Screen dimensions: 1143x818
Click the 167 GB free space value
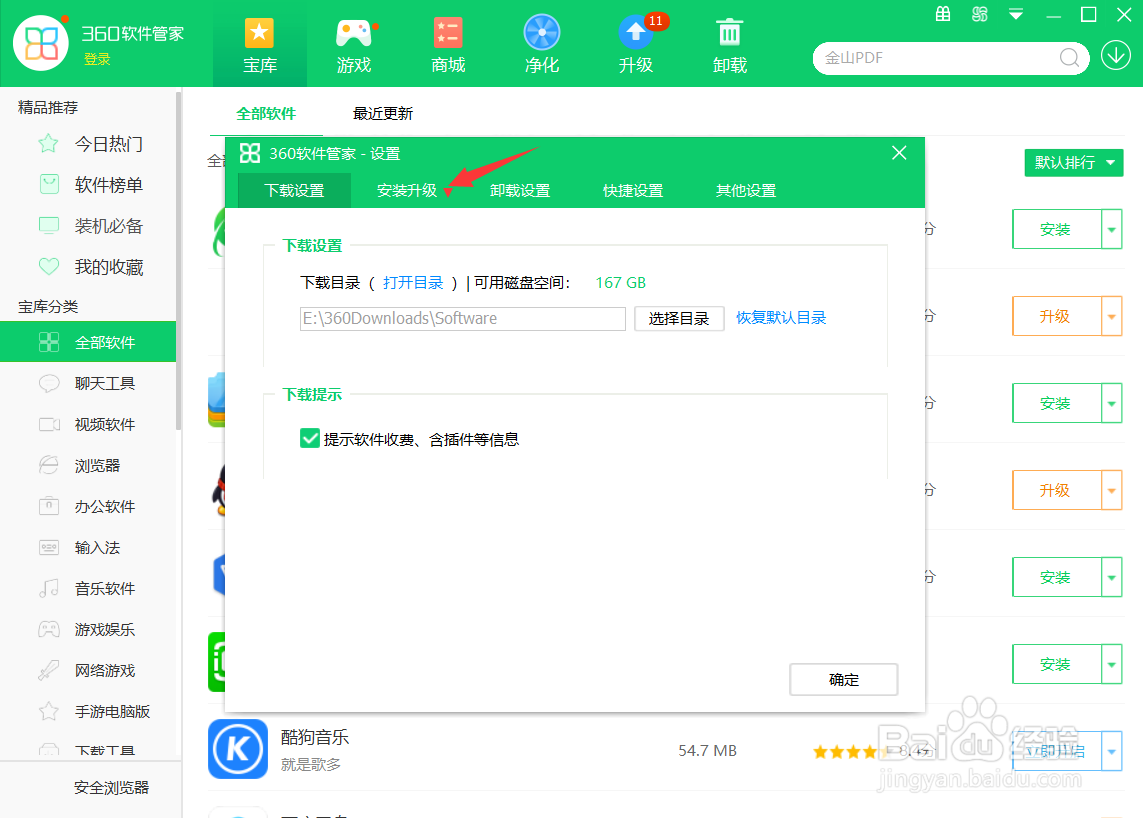click(x=620, y=283)
